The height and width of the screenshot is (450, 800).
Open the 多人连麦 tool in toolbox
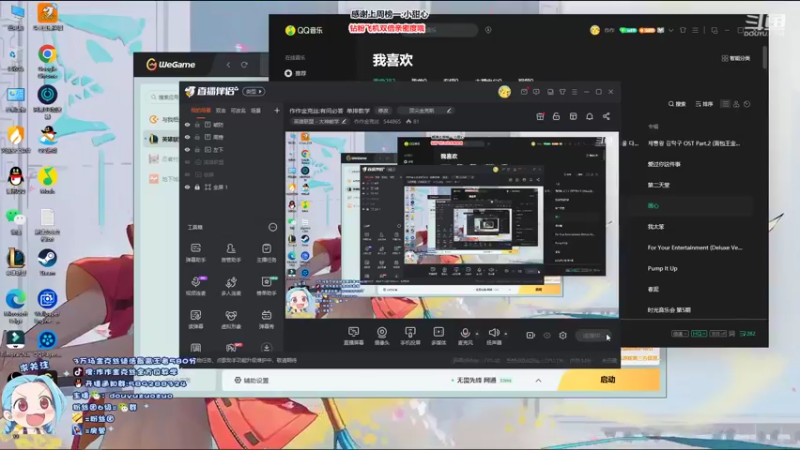coord(231,286)
